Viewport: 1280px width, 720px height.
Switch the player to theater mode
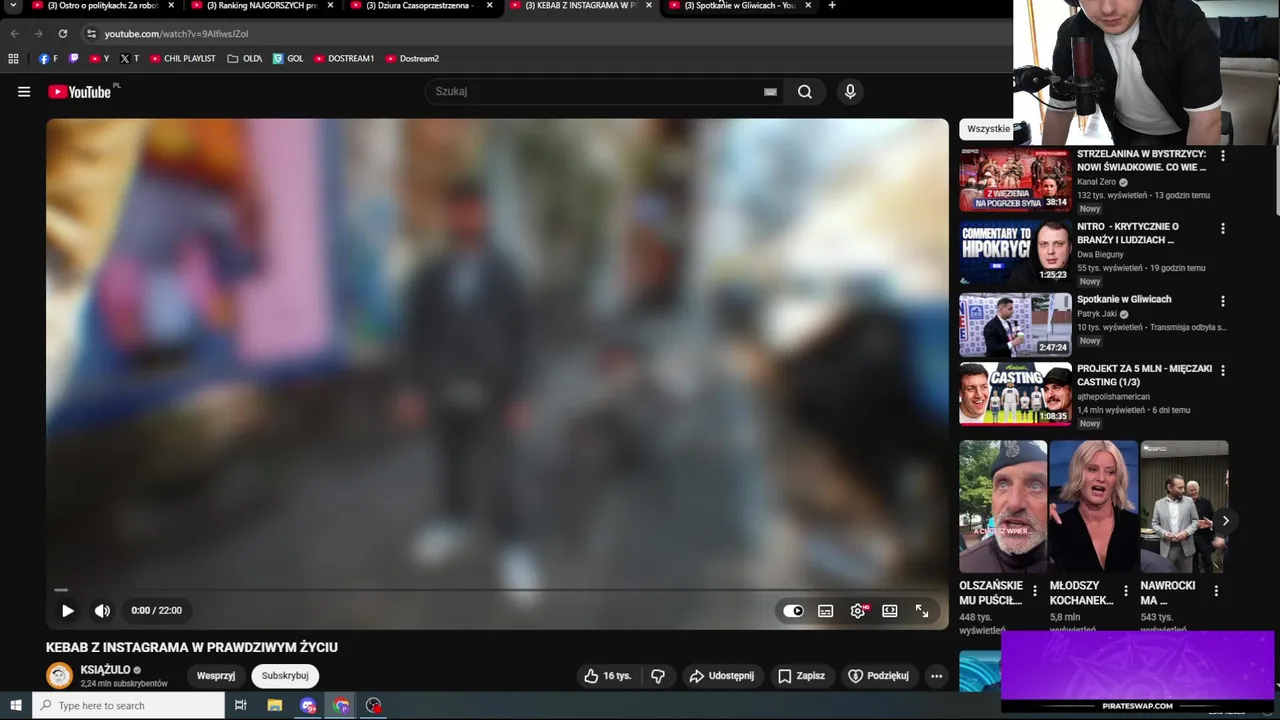coord(890,611)
